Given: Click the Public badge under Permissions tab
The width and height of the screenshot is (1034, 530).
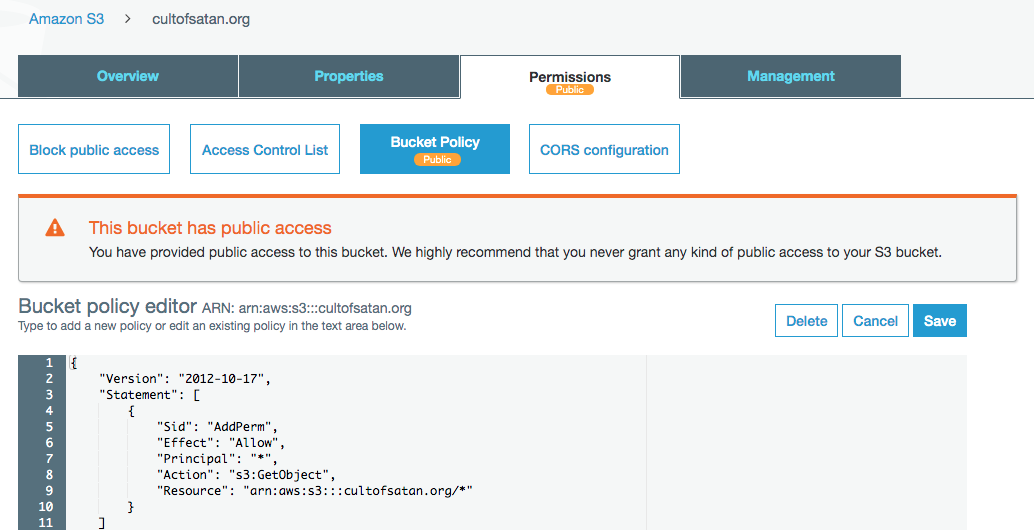Looking at the screenshot, I should [570, 90].
